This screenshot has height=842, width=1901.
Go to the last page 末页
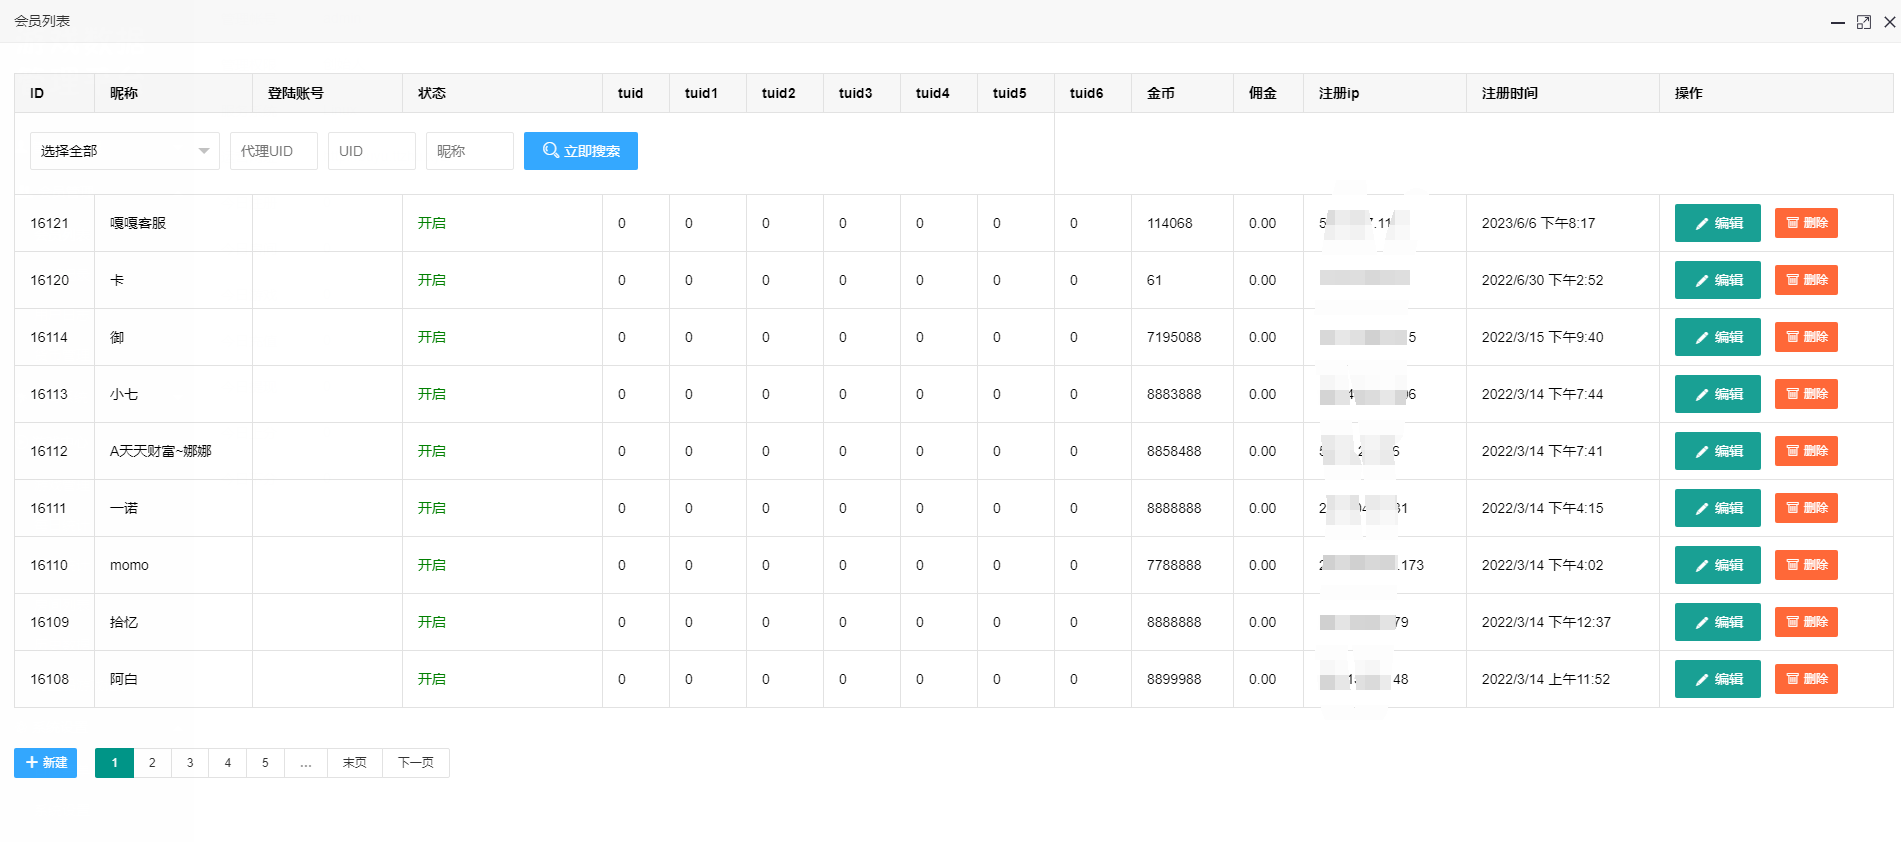[x=354, y=763]
